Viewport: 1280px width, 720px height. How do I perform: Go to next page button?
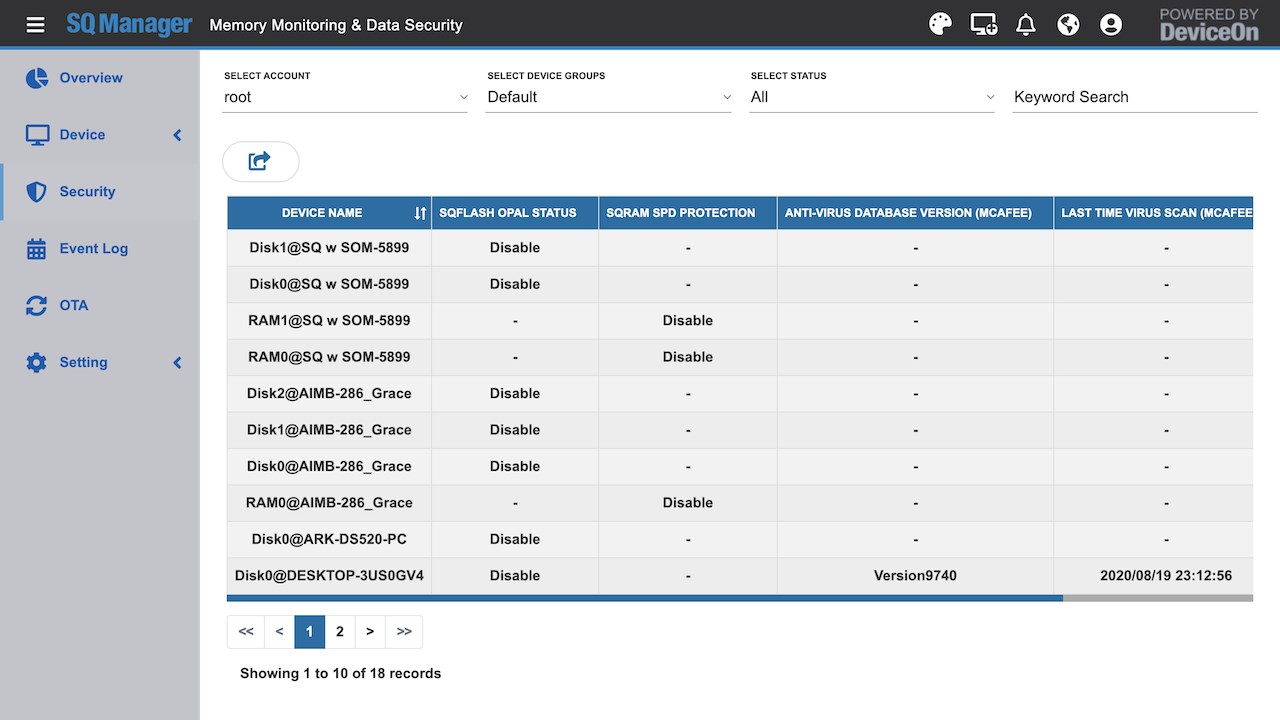click(x=370, y=632)
